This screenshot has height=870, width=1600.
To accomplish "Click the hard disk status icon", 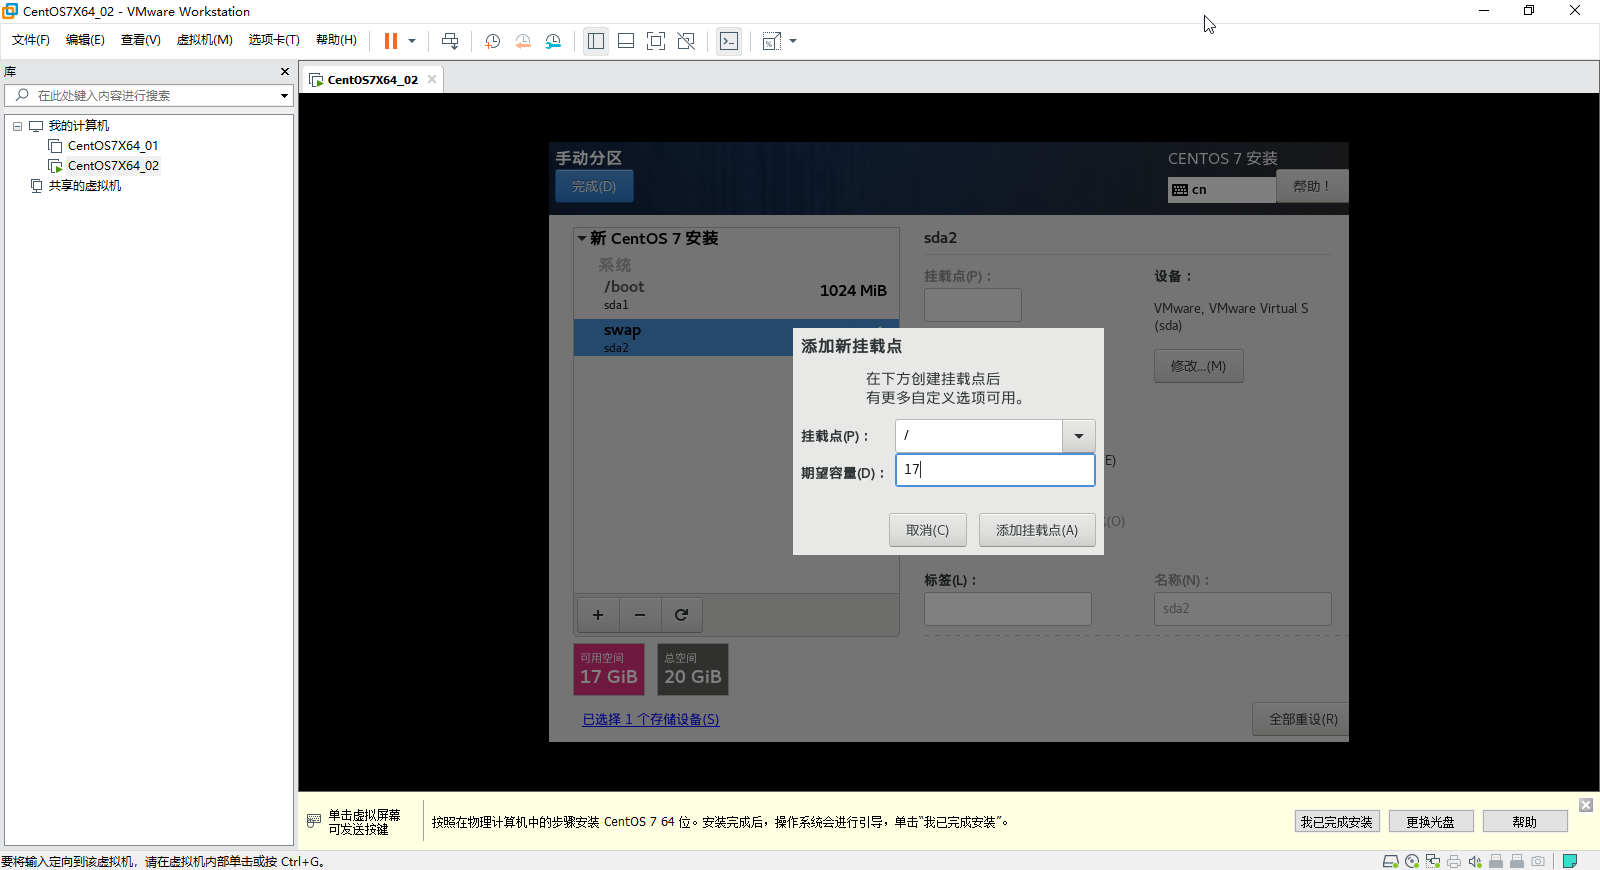I will (x=1390, y=861).
